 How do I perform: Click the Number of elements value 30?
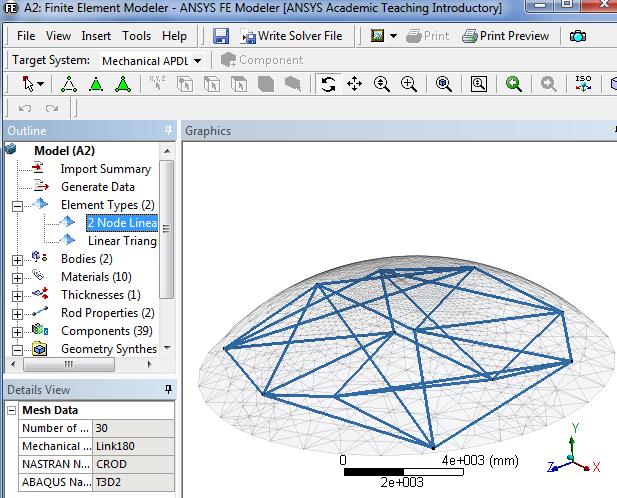point(133,428)
